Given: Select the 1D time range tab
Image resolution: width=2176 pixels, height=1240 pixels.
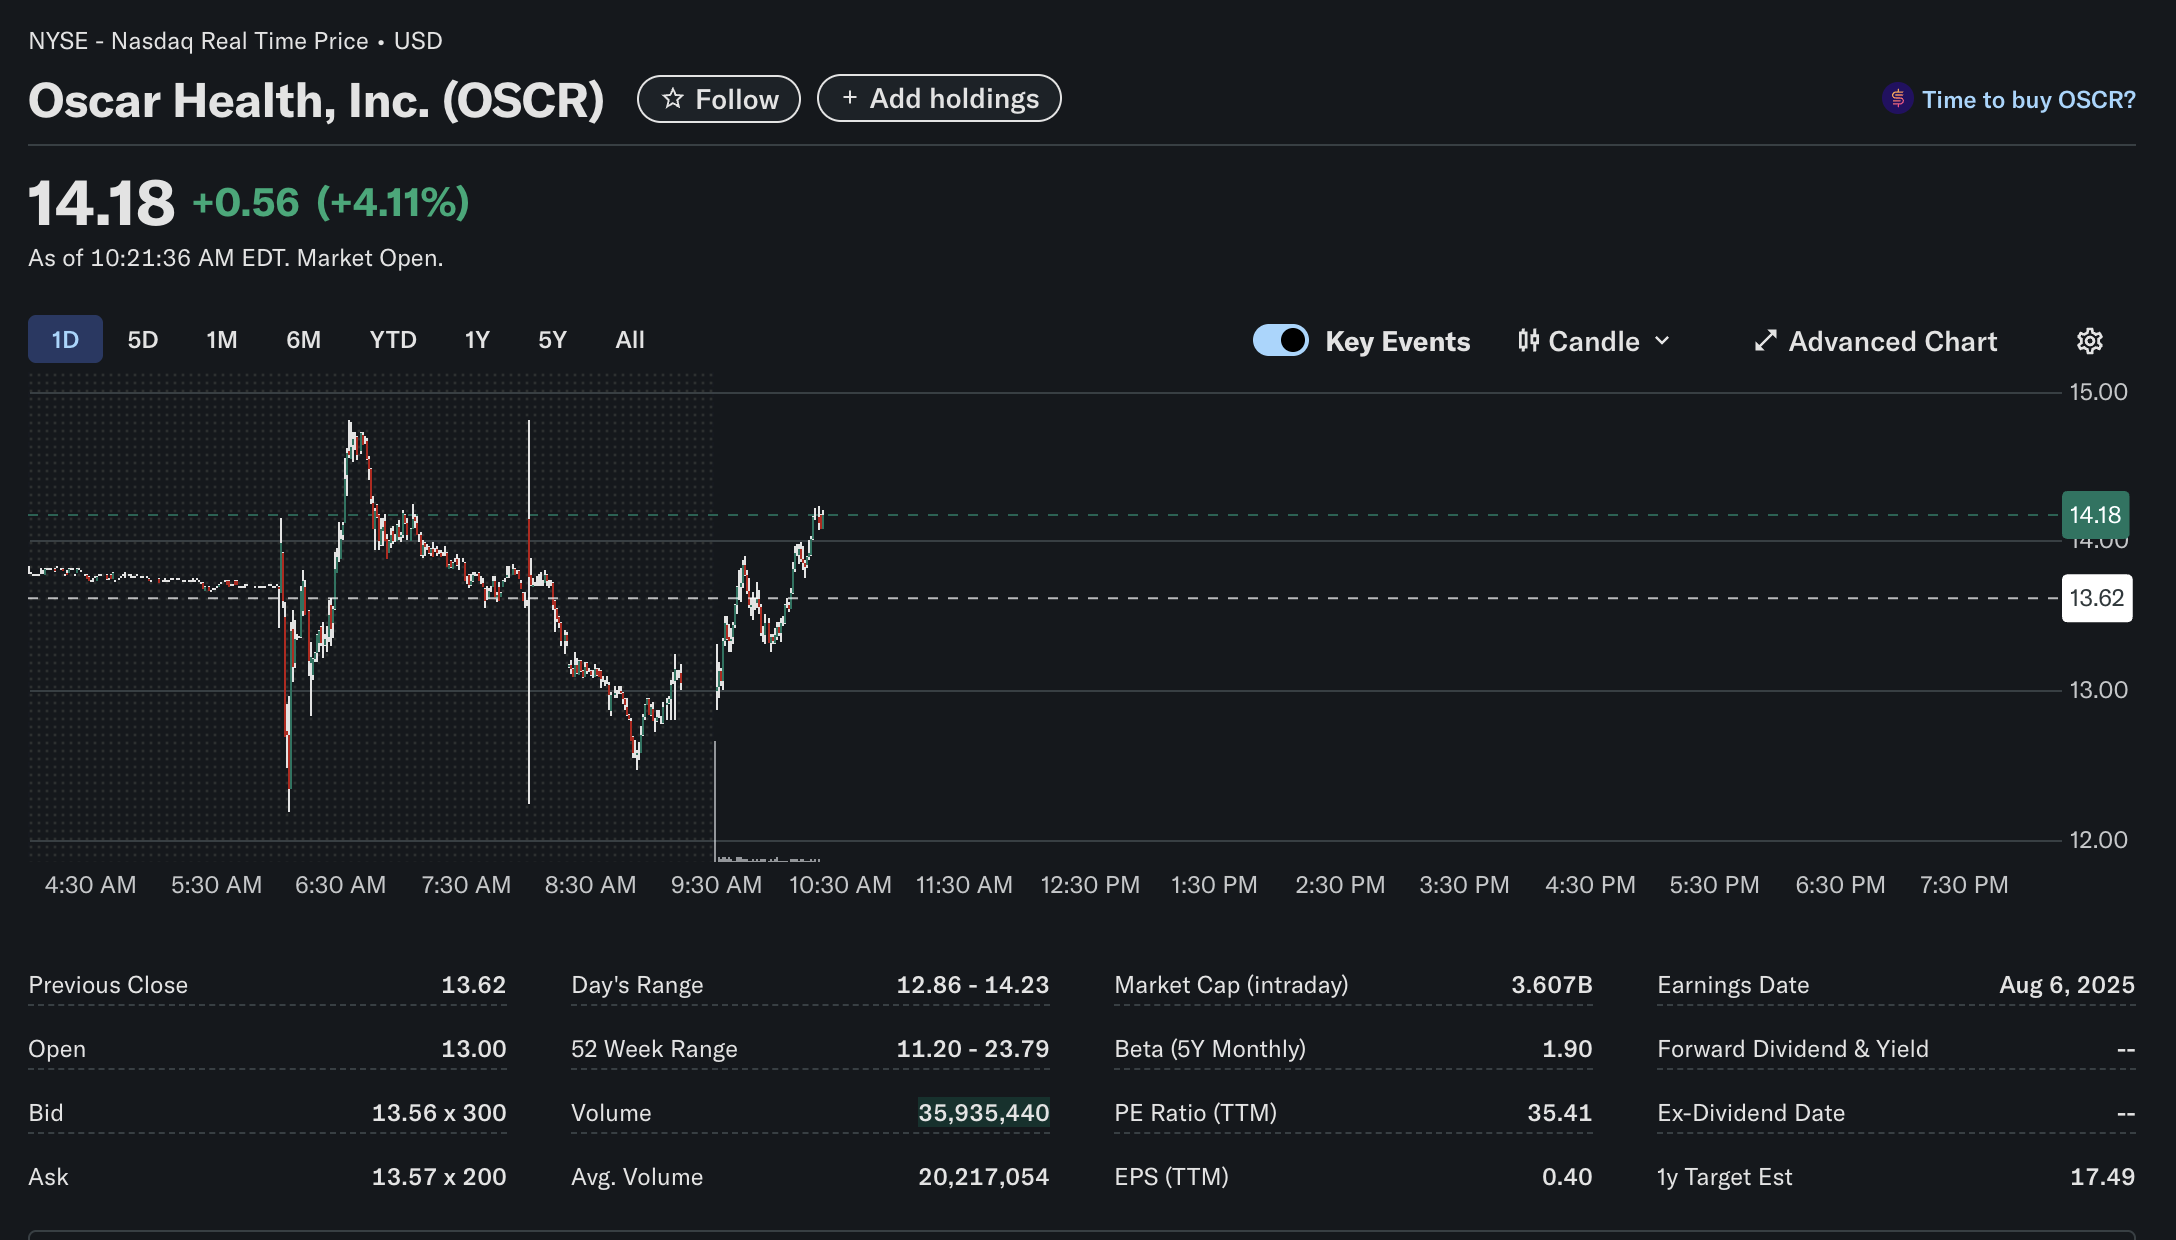Looking at the screenshot, I should pyautogui.click(x=65, y=339).
